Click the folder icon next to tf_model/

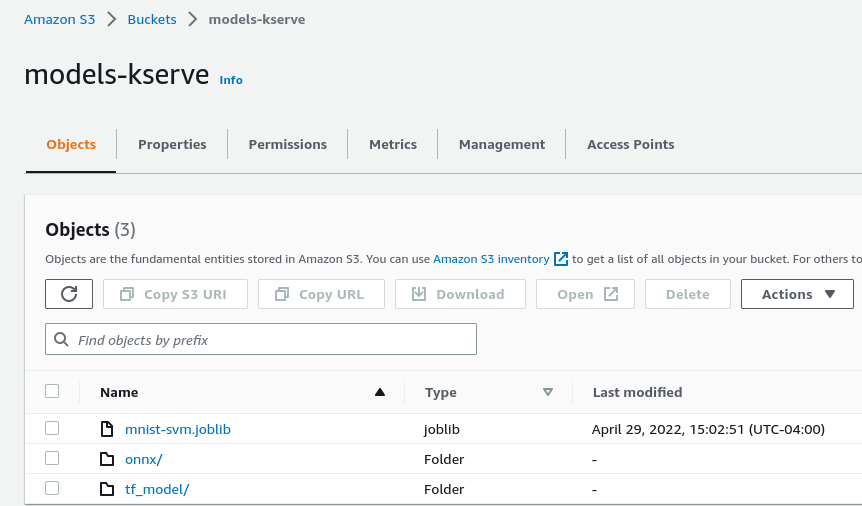(107, 489)
